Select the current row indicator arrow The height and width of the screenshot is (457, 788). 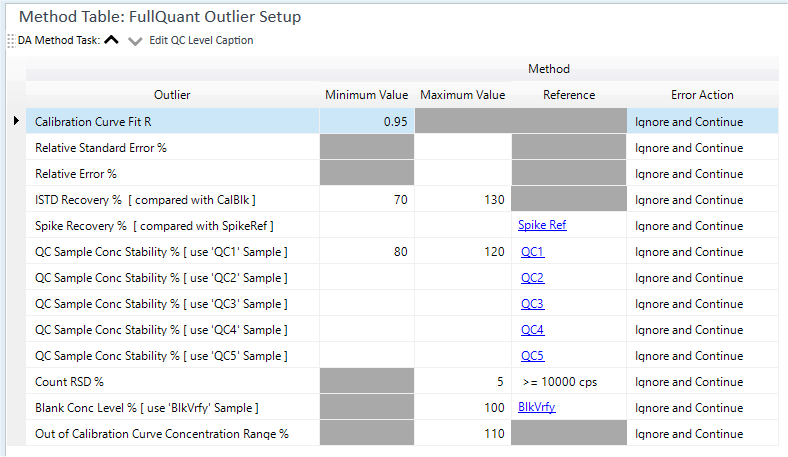(x=16, y=121)
